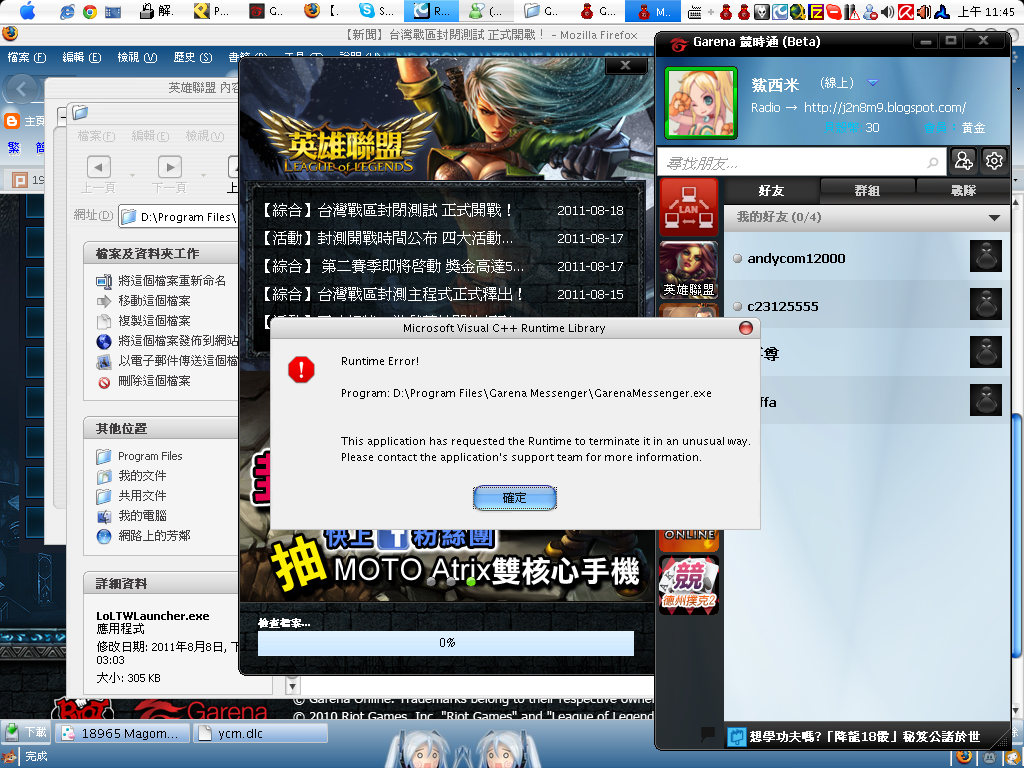Viewport: 1024px width, 768px height.
Task: Open the 德州撲克2 poker game icon
Action: click(688, 584)
